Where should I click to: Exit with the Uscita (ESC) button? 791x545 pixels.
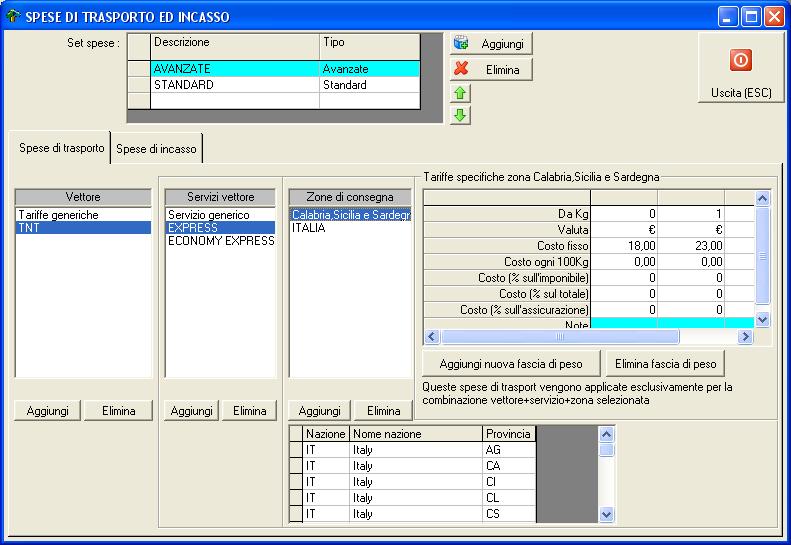tap(741, 68)
